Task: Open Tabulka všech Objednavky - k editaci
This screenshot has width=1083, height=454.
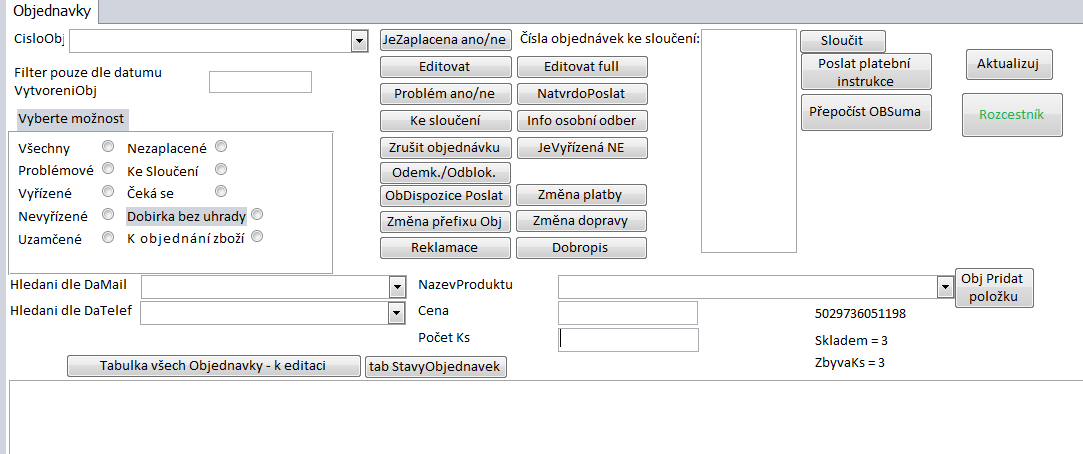Action: click(212, 366)
